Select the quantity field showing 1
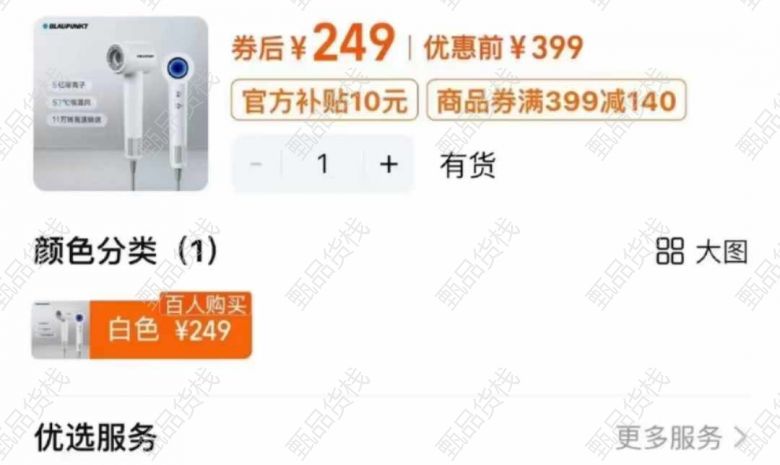The height and width of the screenshot is (465, 780). point(323,164)
